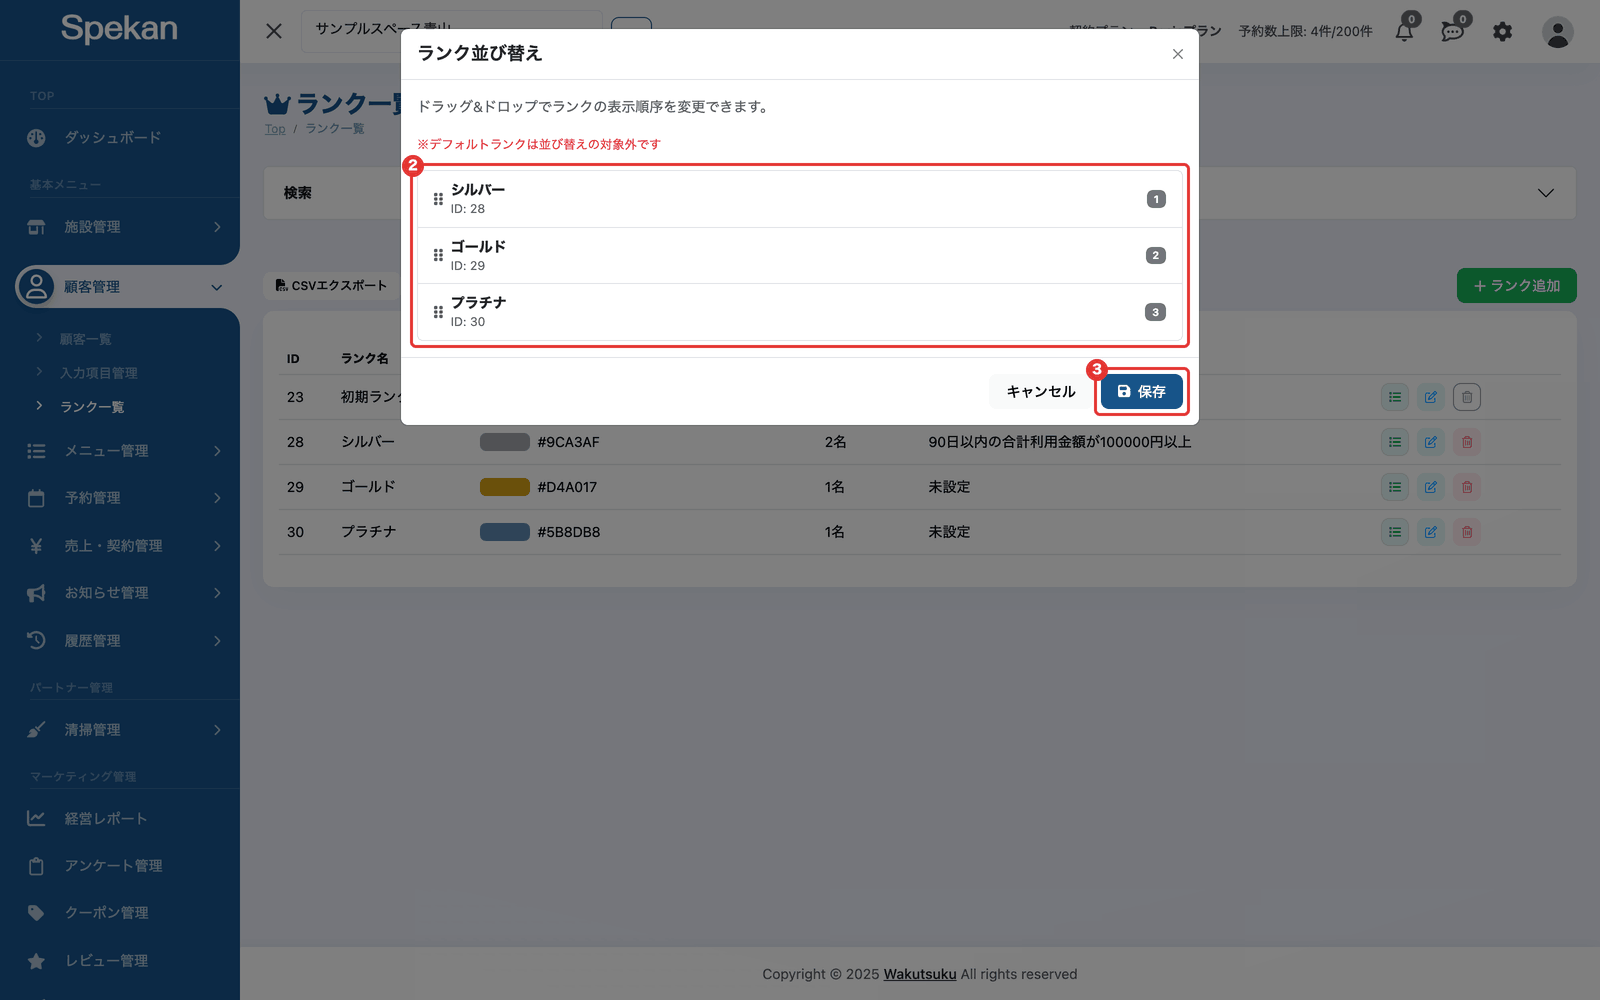Viewport: 1600px width, 1000px height.
Task: Edit the 初期ランク row with ID 23
Action: [1431, 397]
